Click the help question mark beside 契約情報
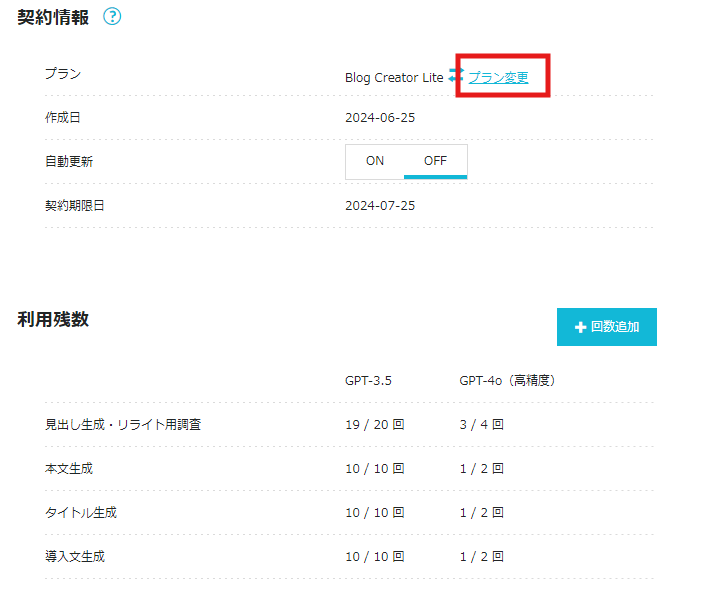727x592 pixels. click(112, 17)
